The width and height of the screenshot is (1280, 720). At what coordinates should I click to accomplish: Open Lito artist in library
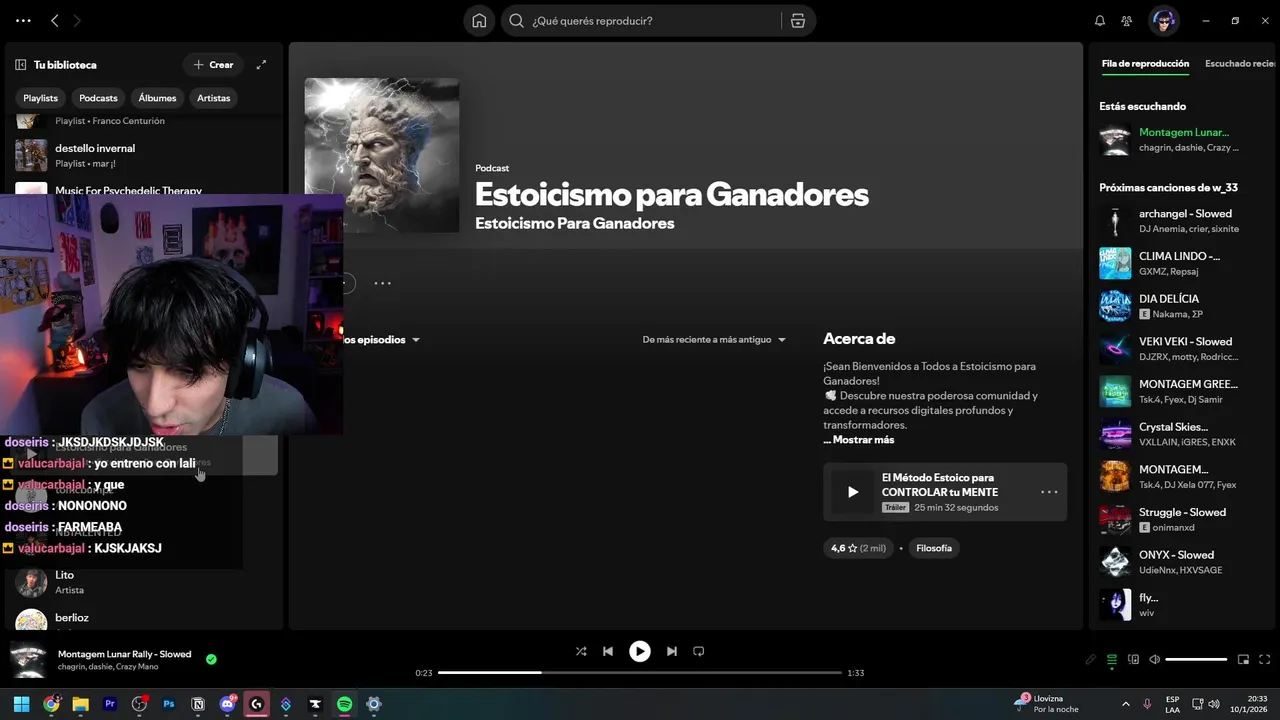[x=145, y=582]
